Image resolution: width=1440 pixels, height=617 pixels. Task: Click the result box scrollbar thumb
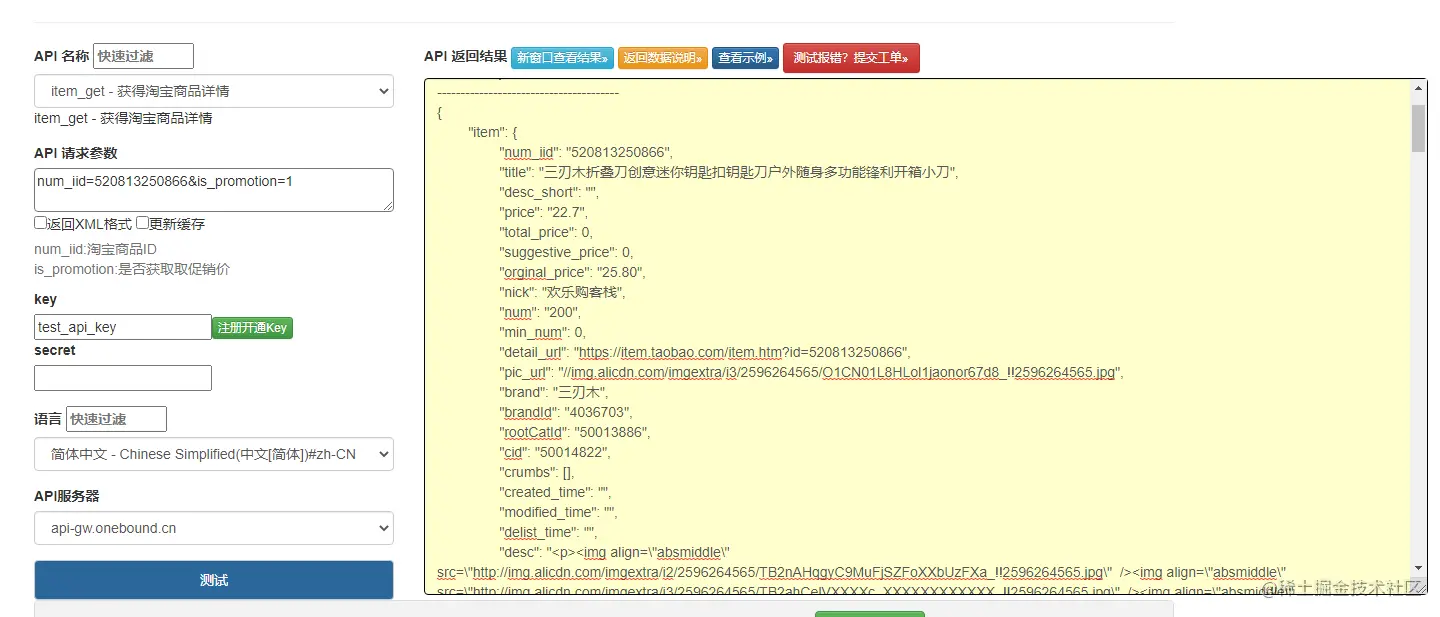point(1419,127)
